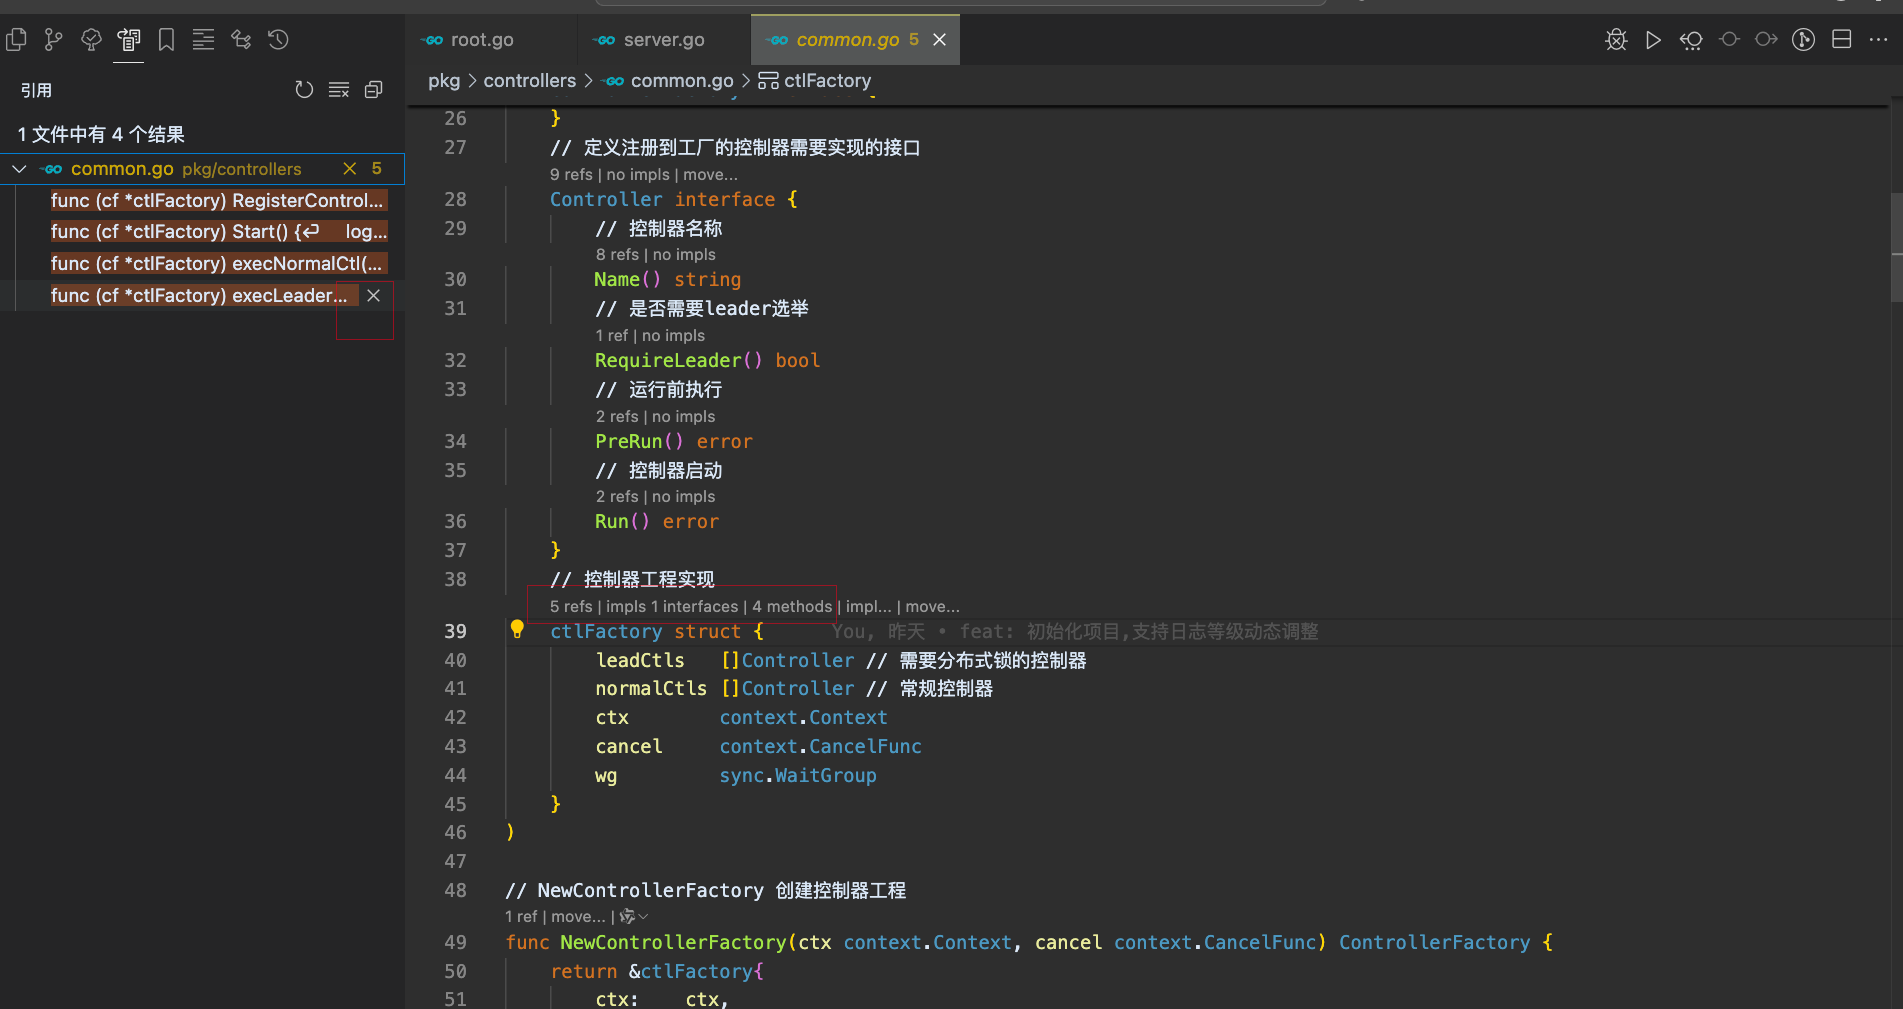Click the ControllerFactory return type on line 49
Viewport: 1903px width, 1009px height.
[x=1435, y=943]
